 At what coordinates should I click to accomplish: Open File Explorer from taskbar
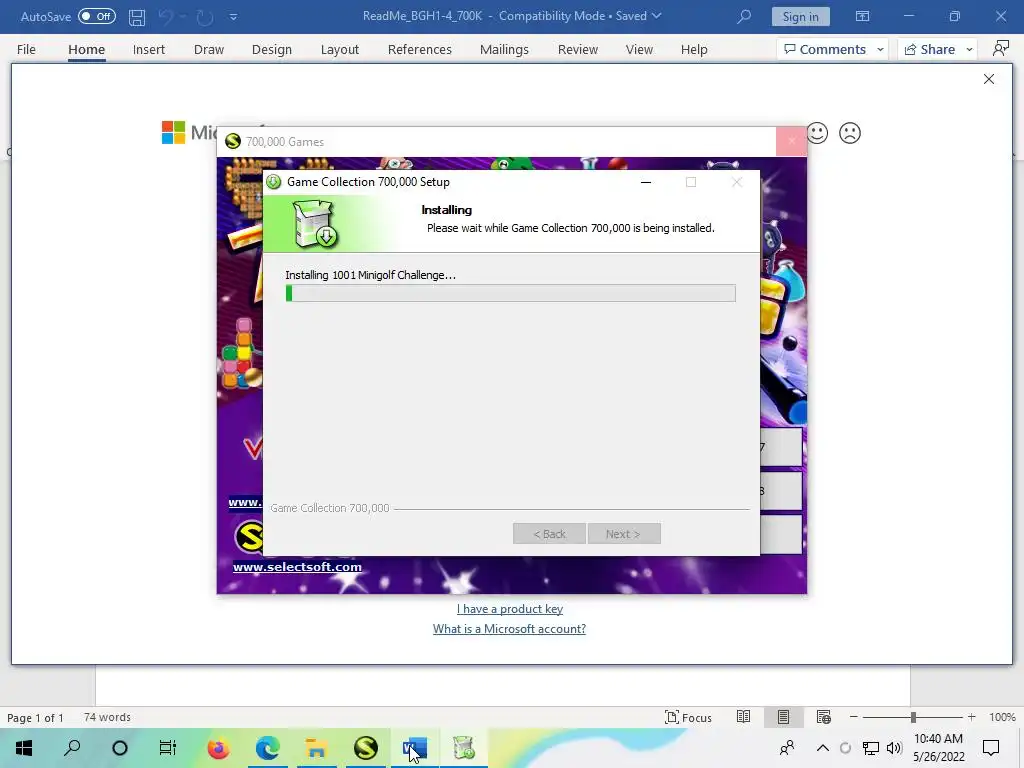tap(316, 748)
